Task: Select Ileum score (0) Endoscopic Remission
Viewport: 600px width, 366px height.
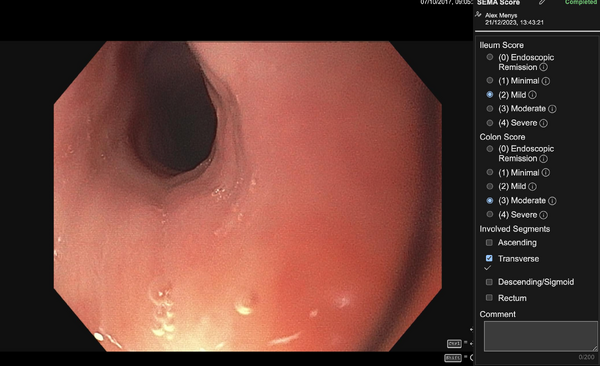Action: pos(490,57)
